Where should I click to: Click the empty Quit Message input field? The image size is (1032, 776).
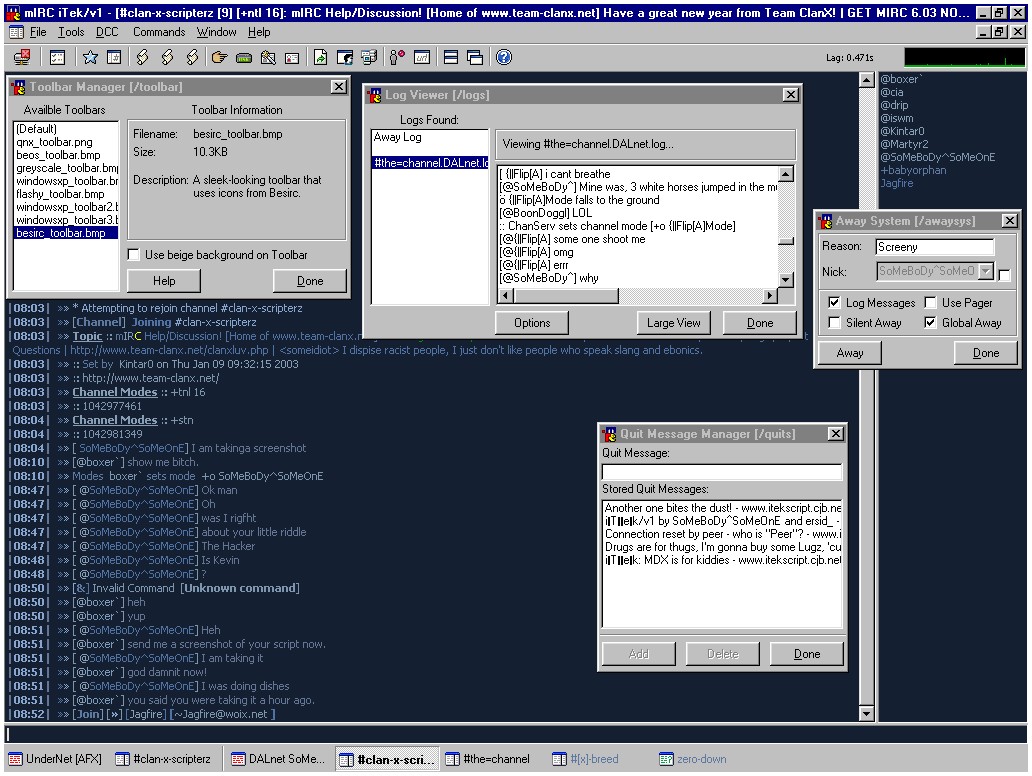click(x=722, y=472)
